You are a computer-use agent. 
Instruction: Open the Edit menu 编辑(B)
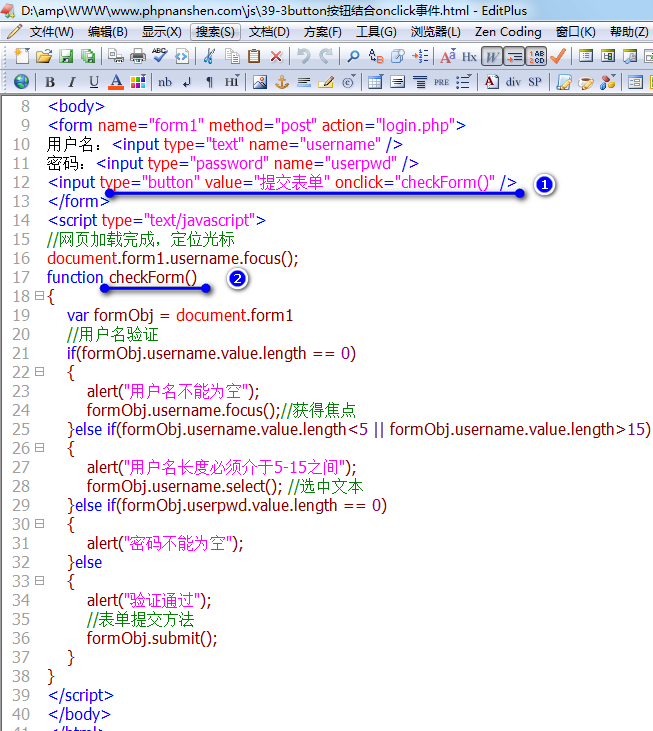pyautogui.click(x=108, y=32)
